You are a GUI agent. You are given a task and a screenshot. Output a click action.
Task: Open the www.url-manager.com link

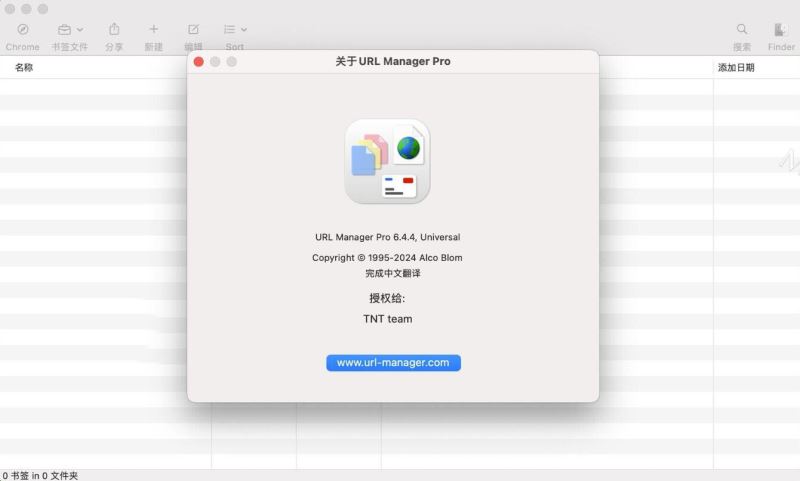(393, 363)
